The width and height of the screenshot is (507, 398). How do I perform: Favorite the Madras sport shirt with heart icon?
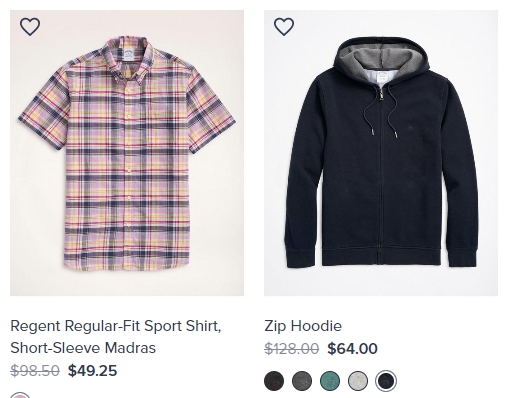click(30, 27)
